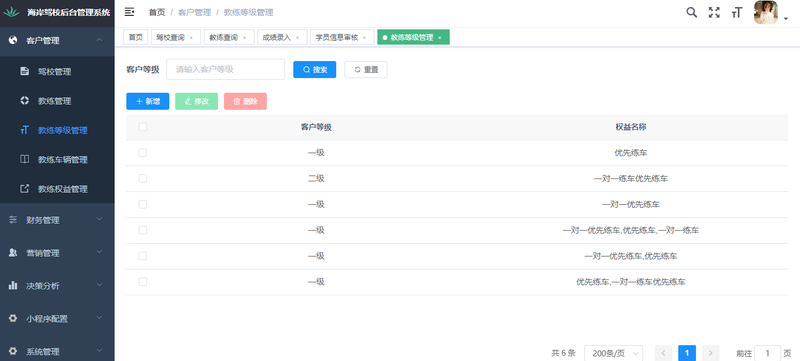Collapse the 客户管理 menu chevron

click(99, 40)
